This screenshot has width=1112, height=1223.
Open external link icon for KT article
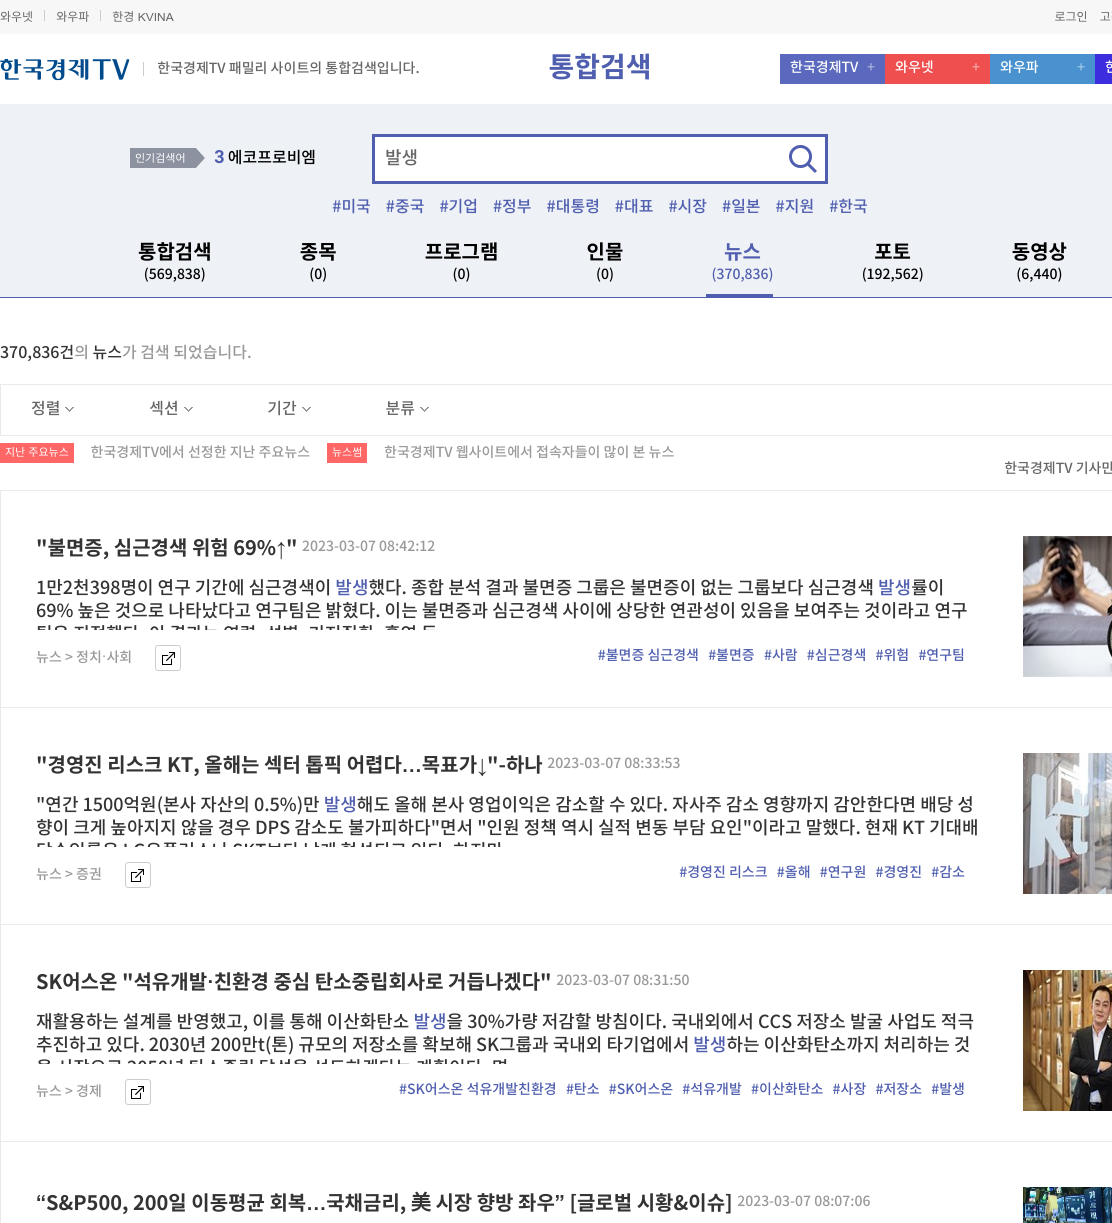point(138,875)
